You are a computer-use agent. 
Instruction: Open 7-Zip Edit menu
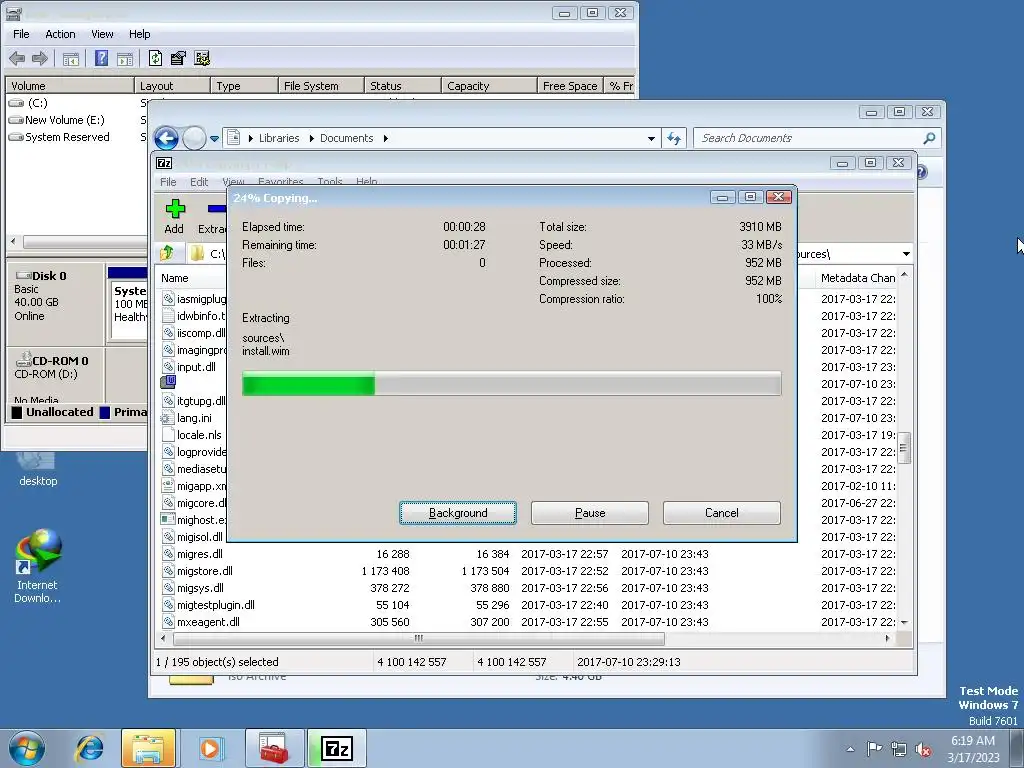199,182
